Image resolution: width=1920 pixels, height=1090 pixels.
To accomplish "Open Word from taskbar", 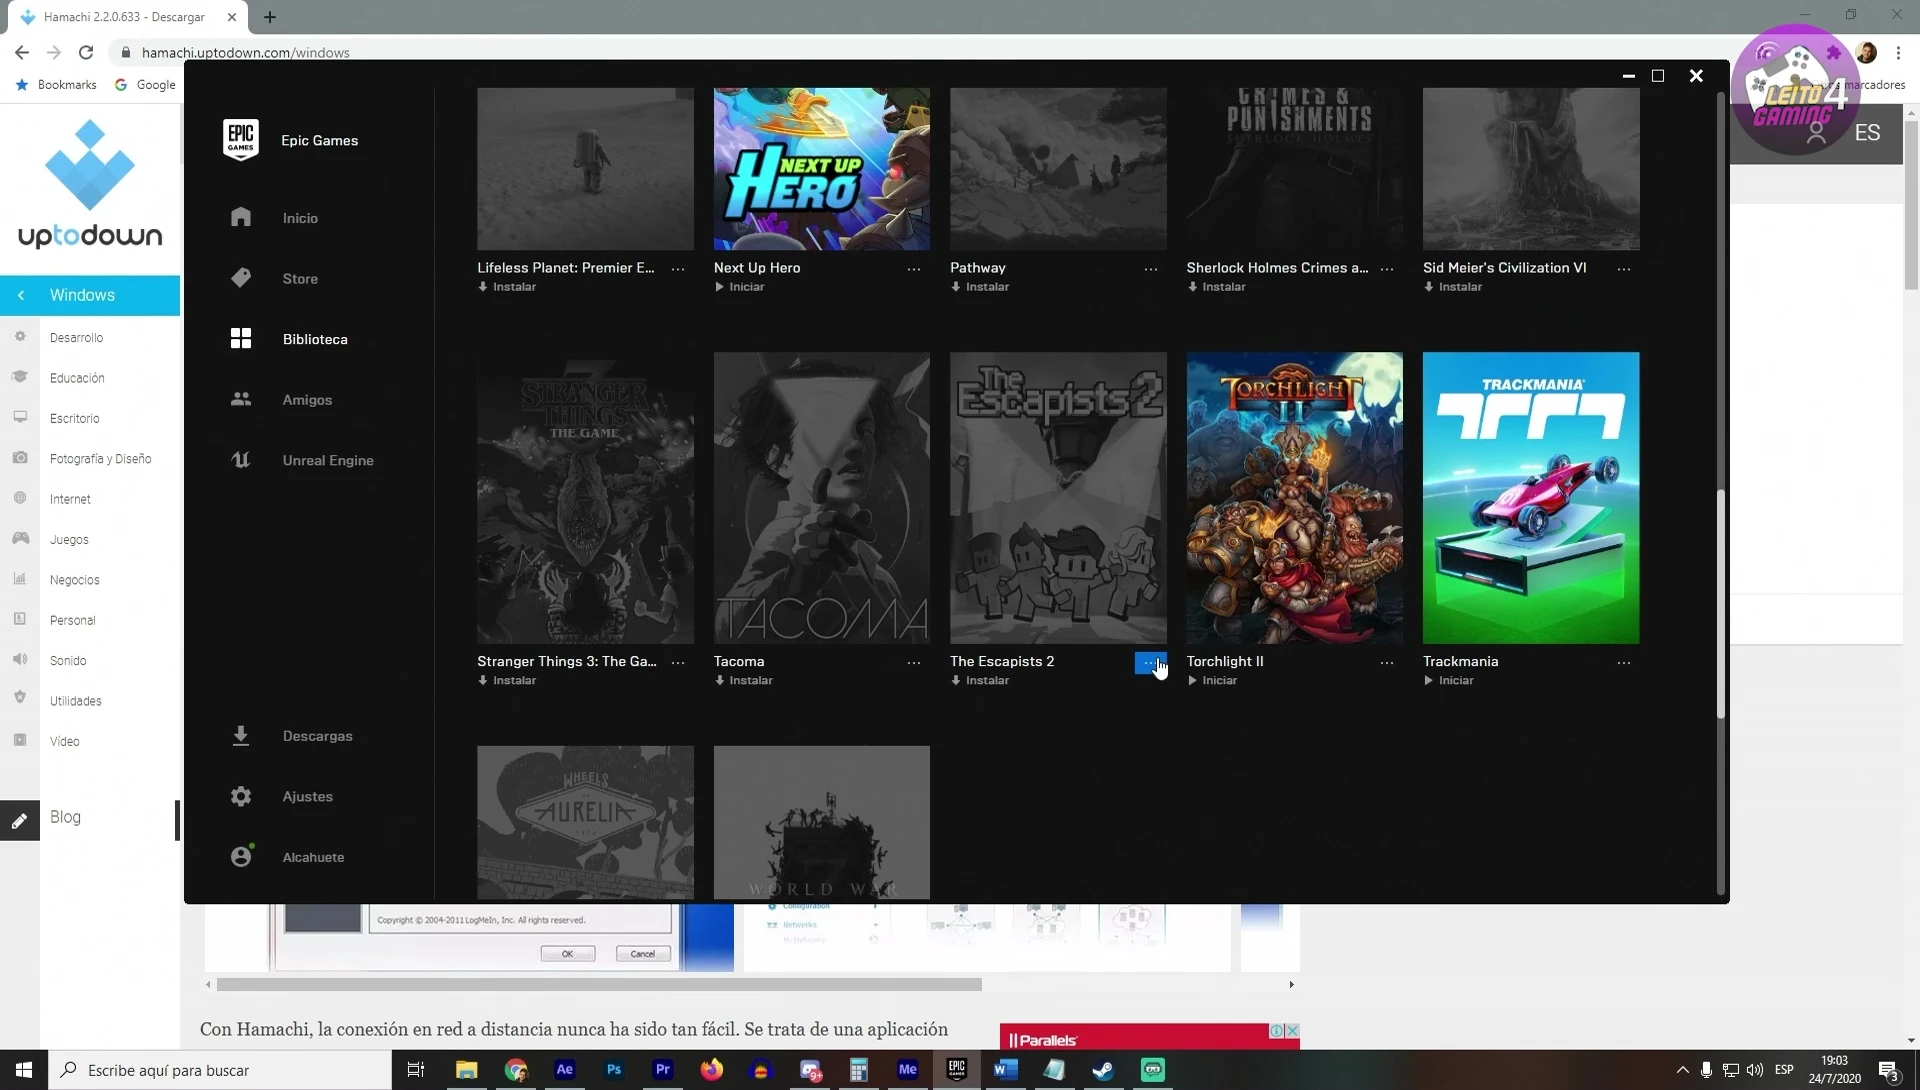I will pos(1005,1070).
